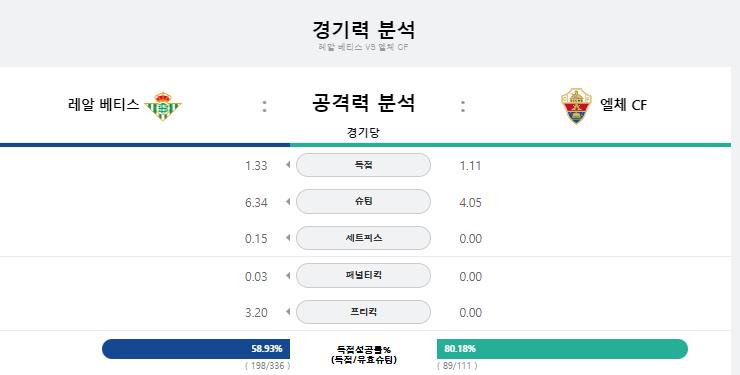
Task: Open the 세트피스 stat category
Action: pyautogui.click(x=363, y=238)
